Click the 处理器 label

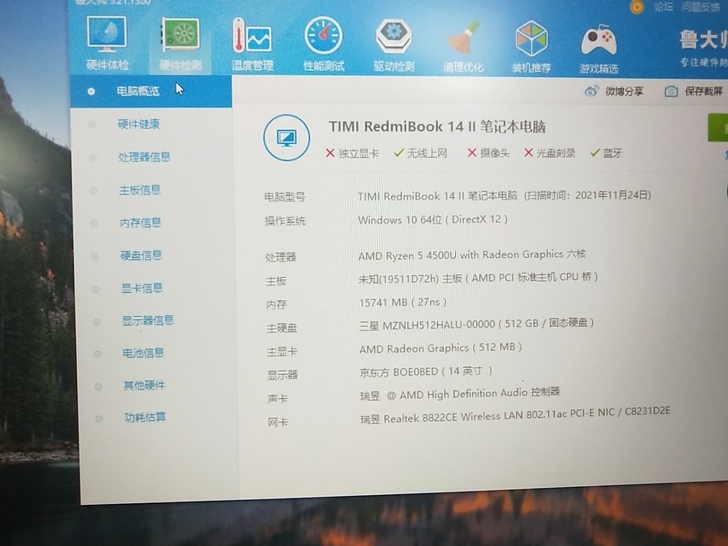click(x=280, y=257)
